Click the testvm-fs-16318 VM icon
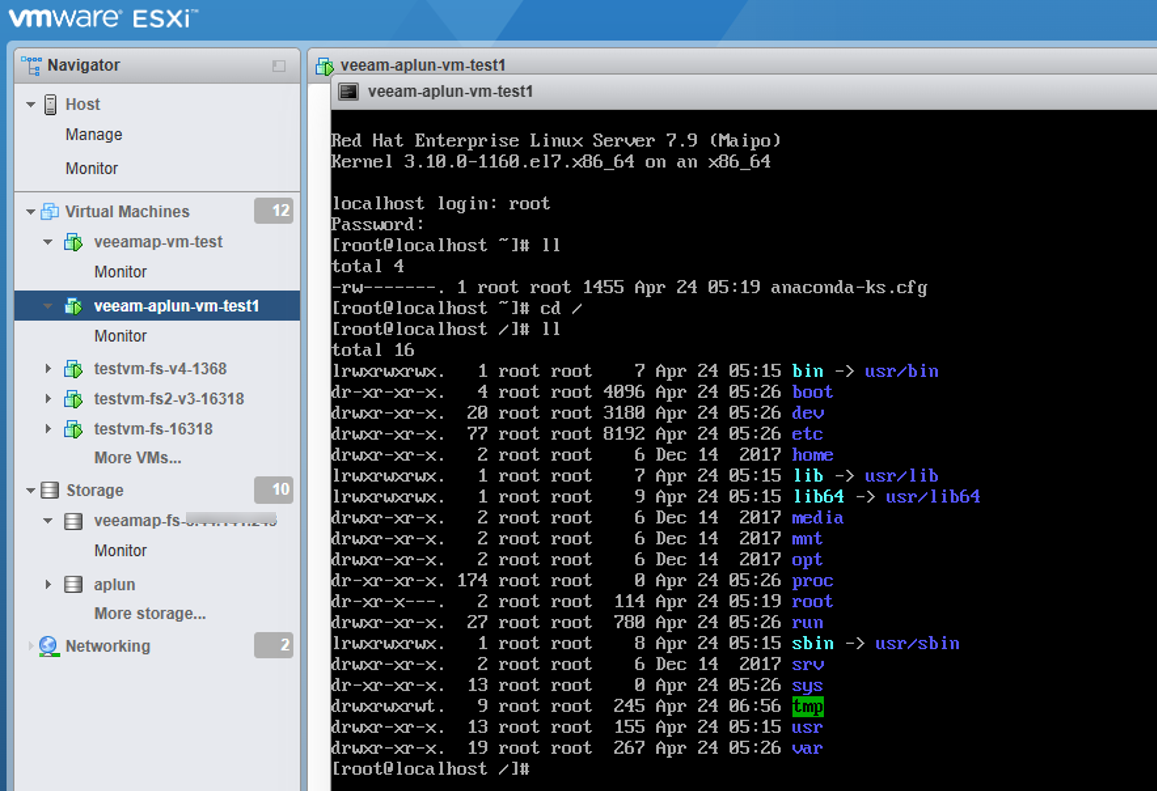This screenshot has height=791, width=1157. pyautogui.click(x=73, y=429)
